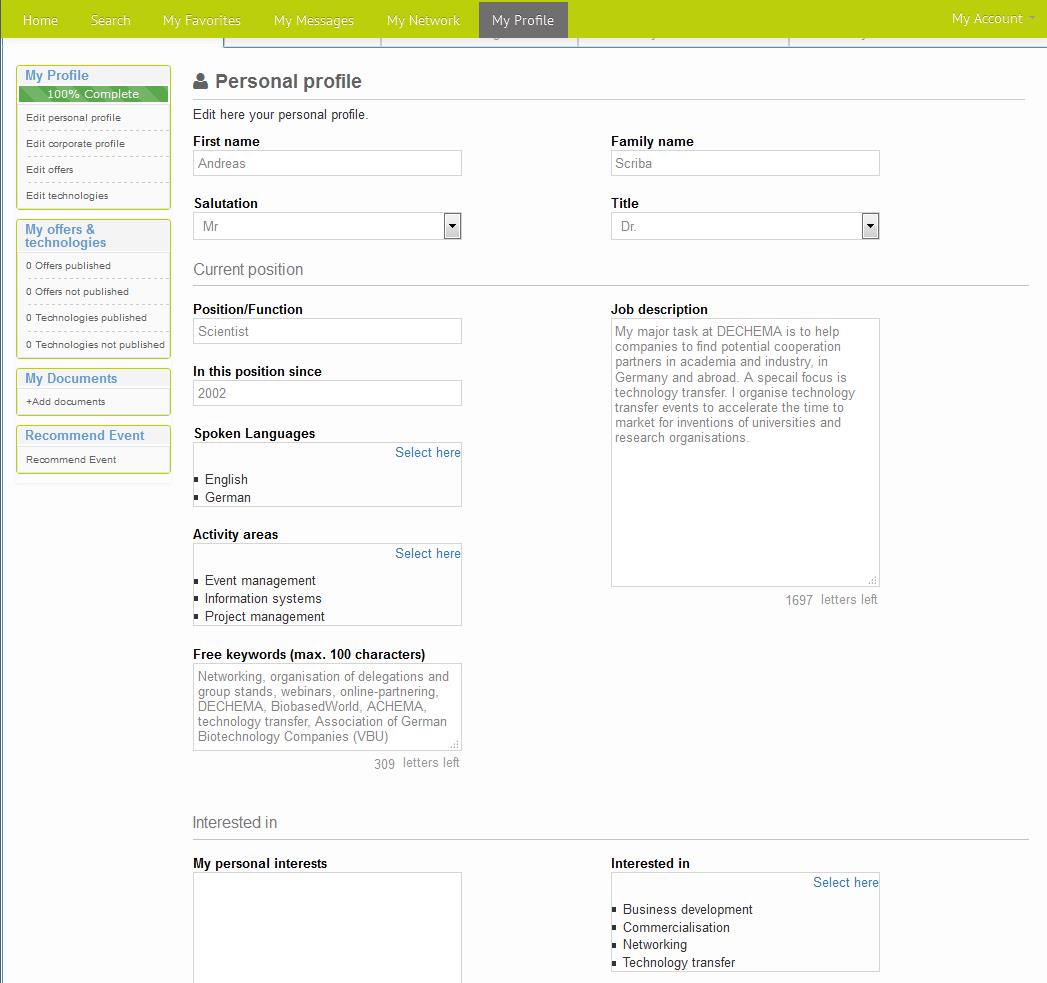Select here link in Interested in box

click(845, 883)
